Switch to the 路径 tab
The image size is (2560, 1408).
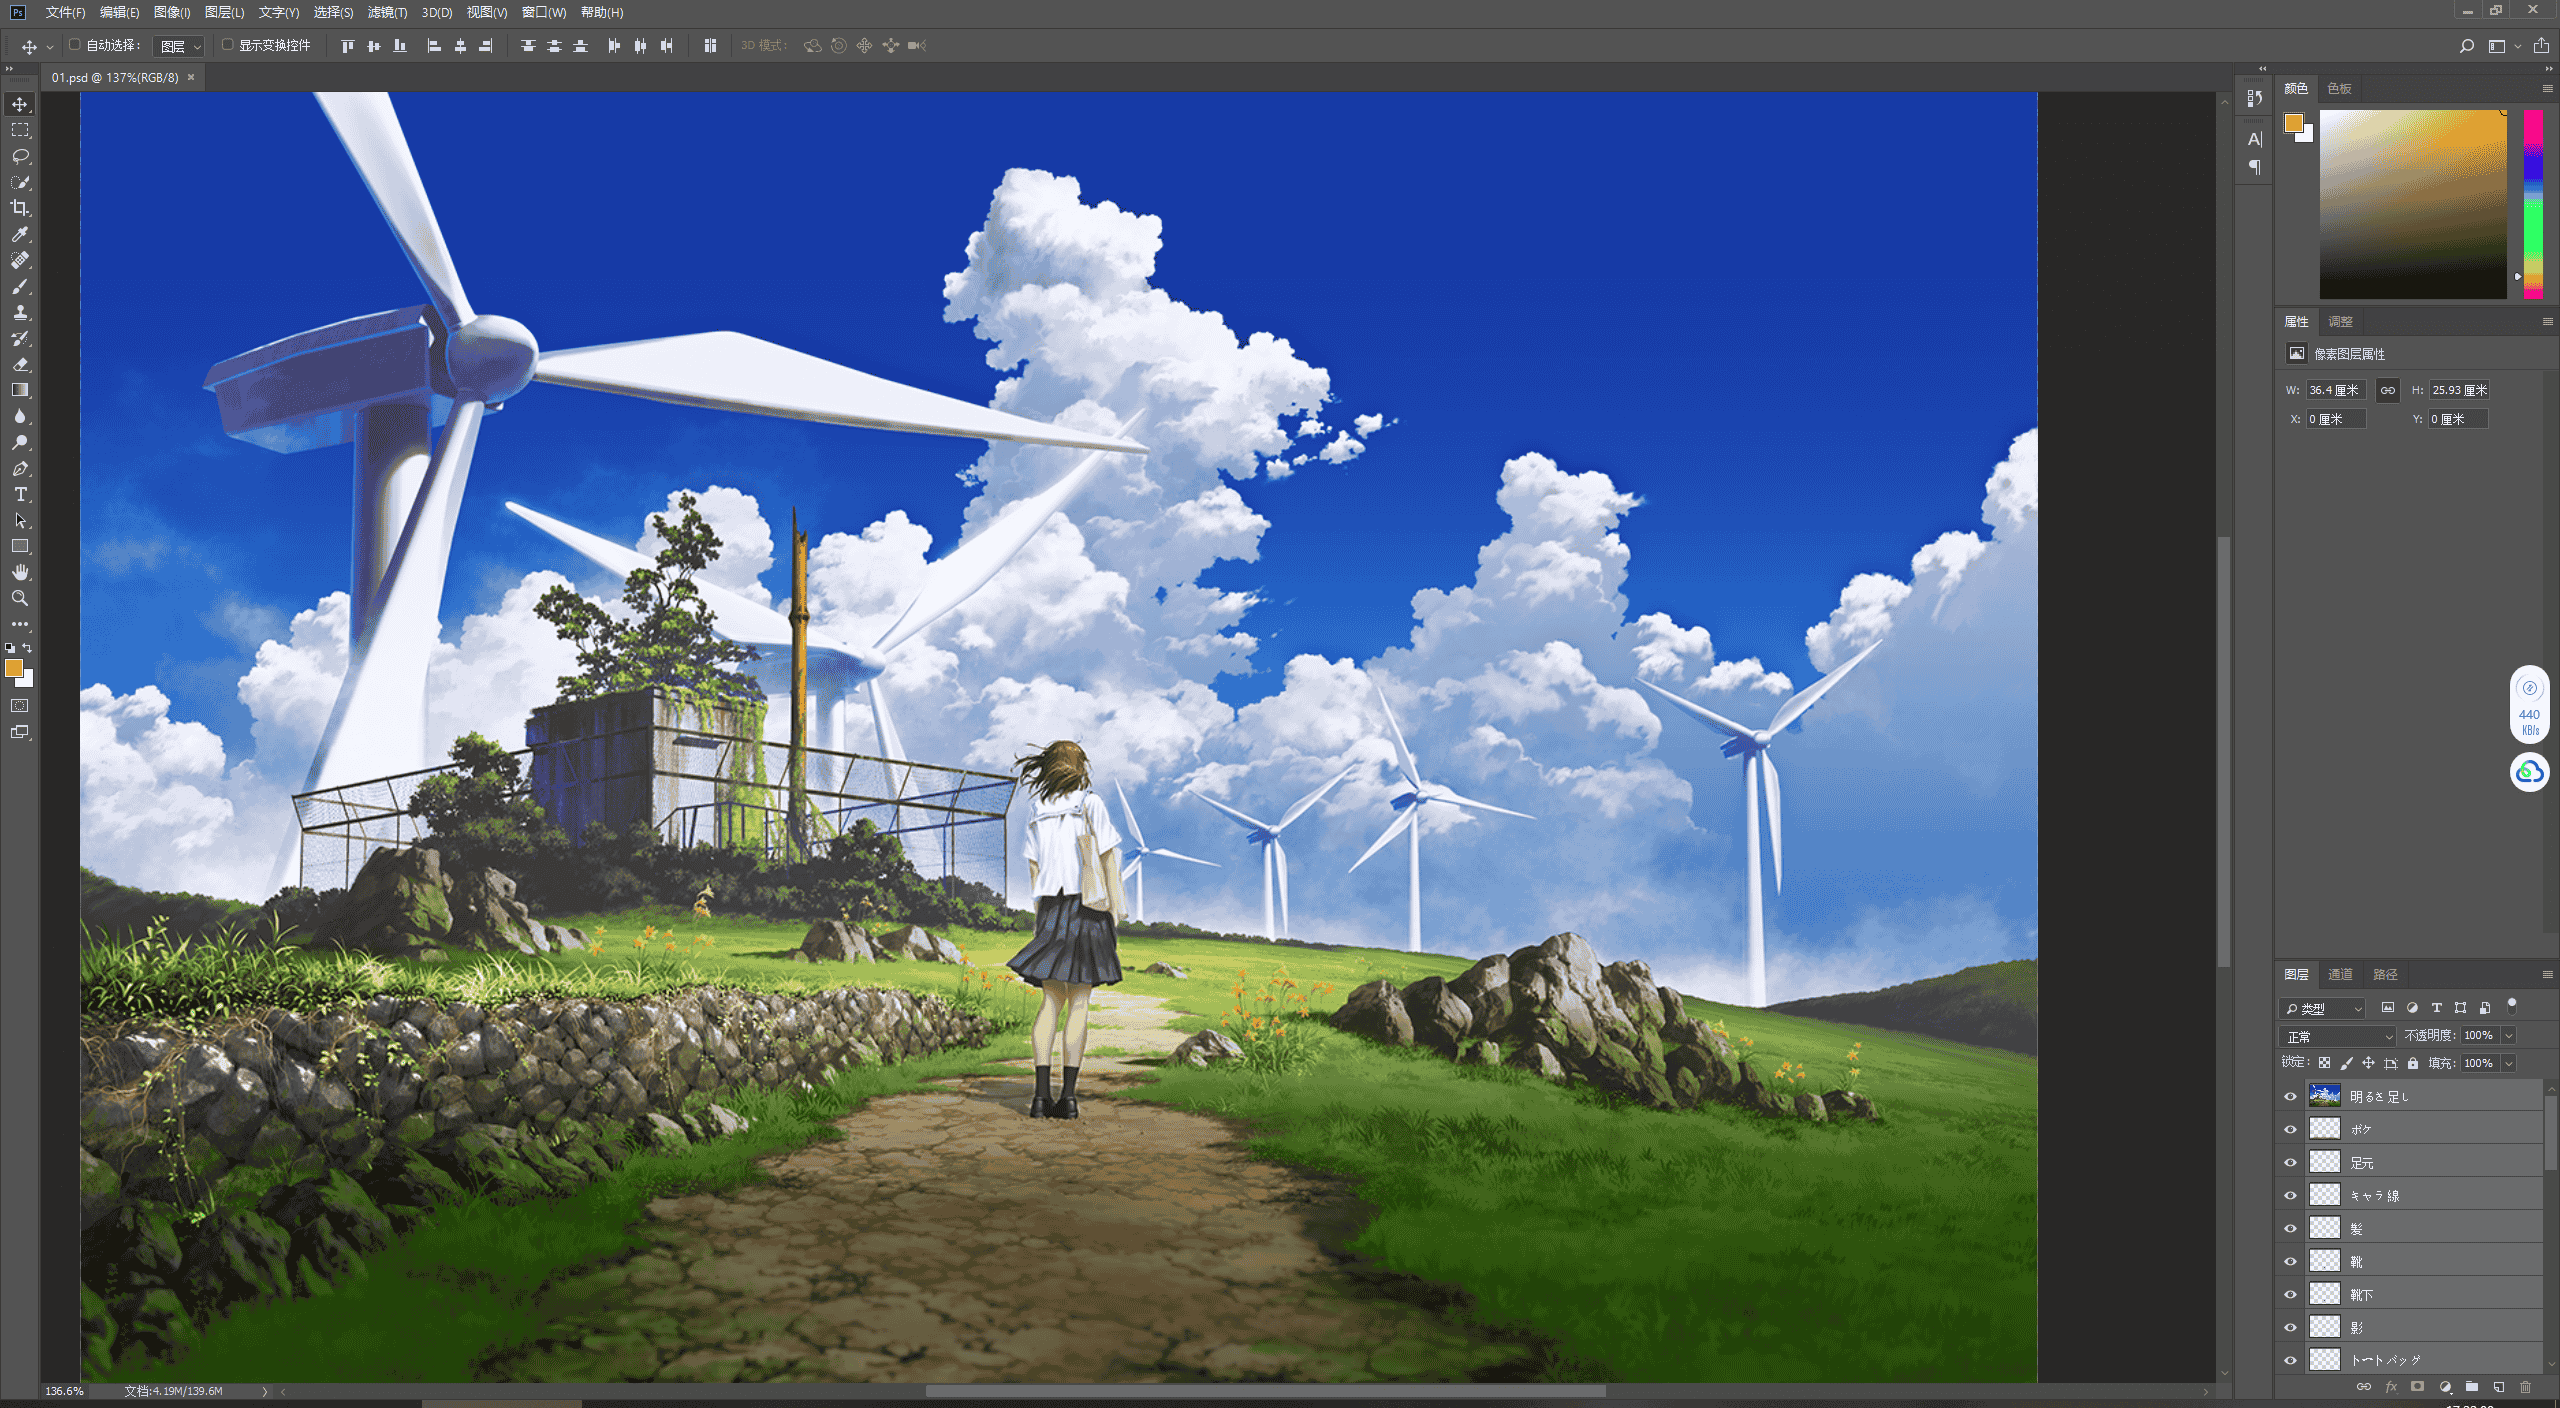pos(2385,974)
